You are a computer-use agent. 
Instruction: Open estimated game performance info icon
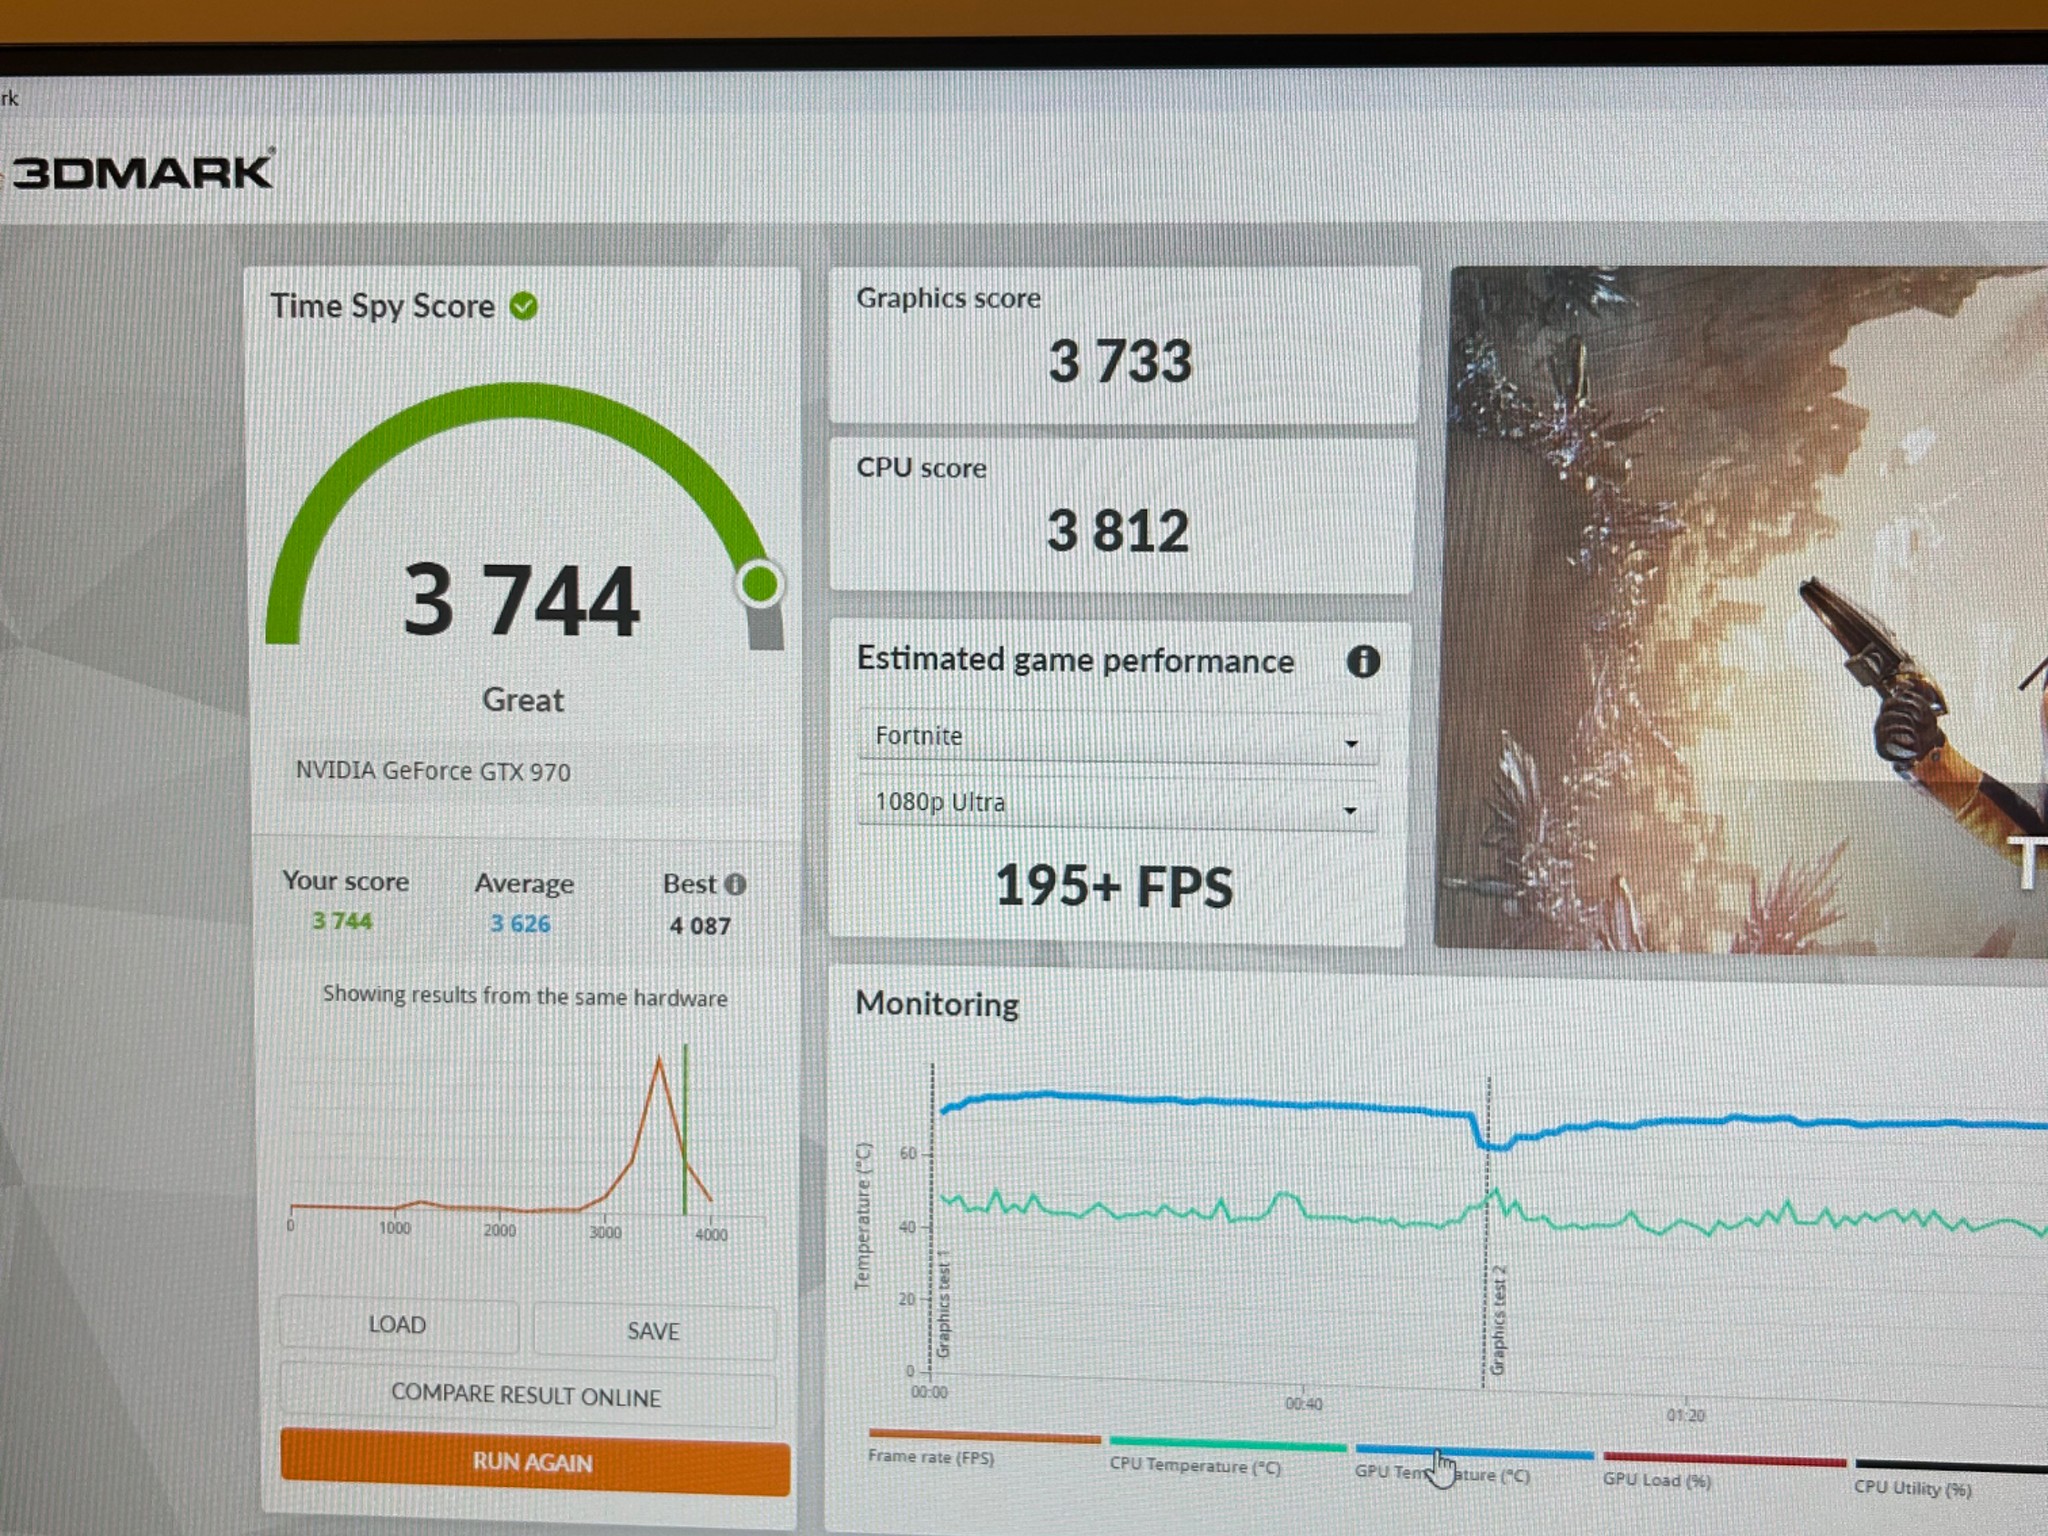(1363, 661)
